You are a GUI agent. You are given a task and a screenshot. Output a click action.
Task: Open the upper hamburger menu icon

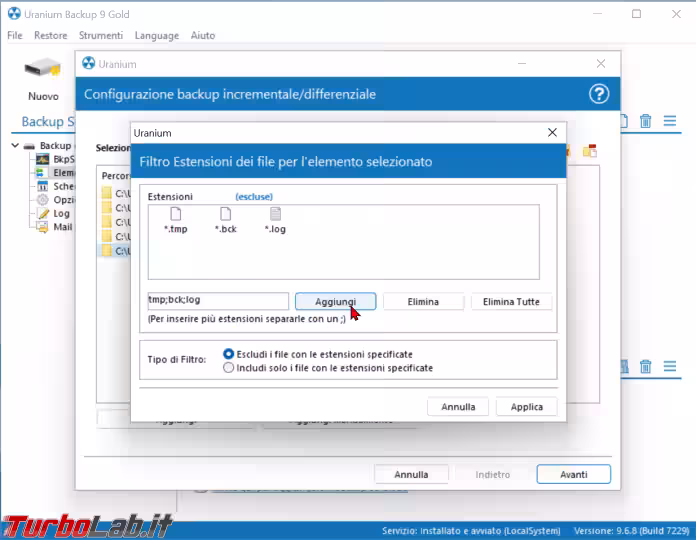point(670,121)
